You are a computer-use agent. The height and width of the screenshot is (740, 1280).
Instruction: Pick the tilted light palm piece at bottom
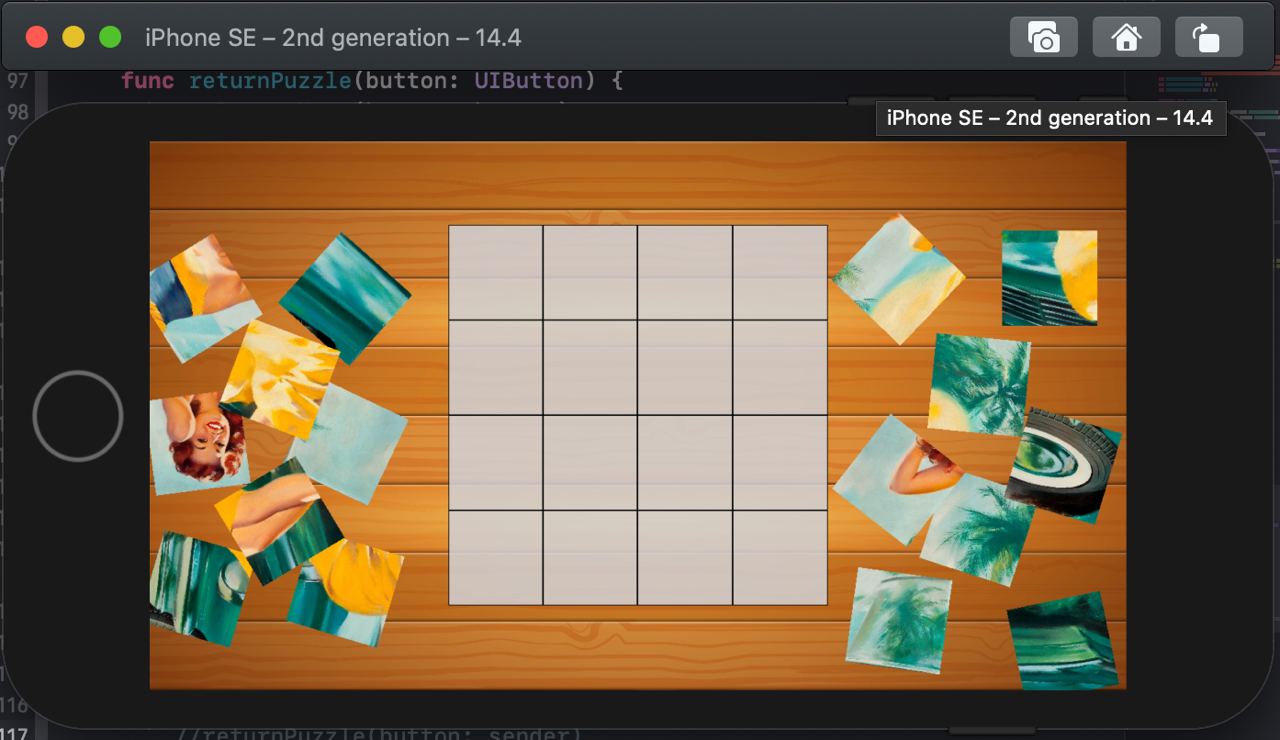(x=898, y=621)
